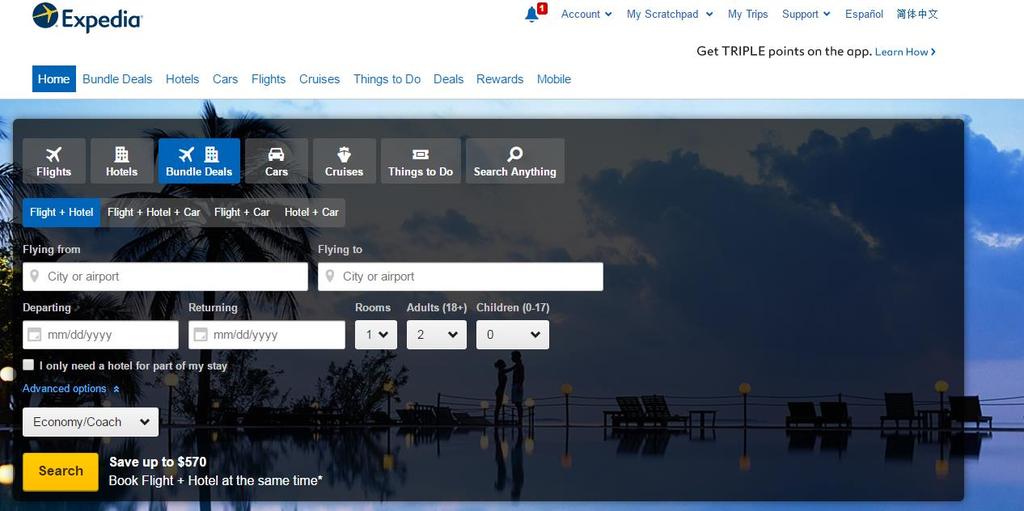Open Cars in the navigation bar
The image size is (1024, 511).
pos(225,79)
